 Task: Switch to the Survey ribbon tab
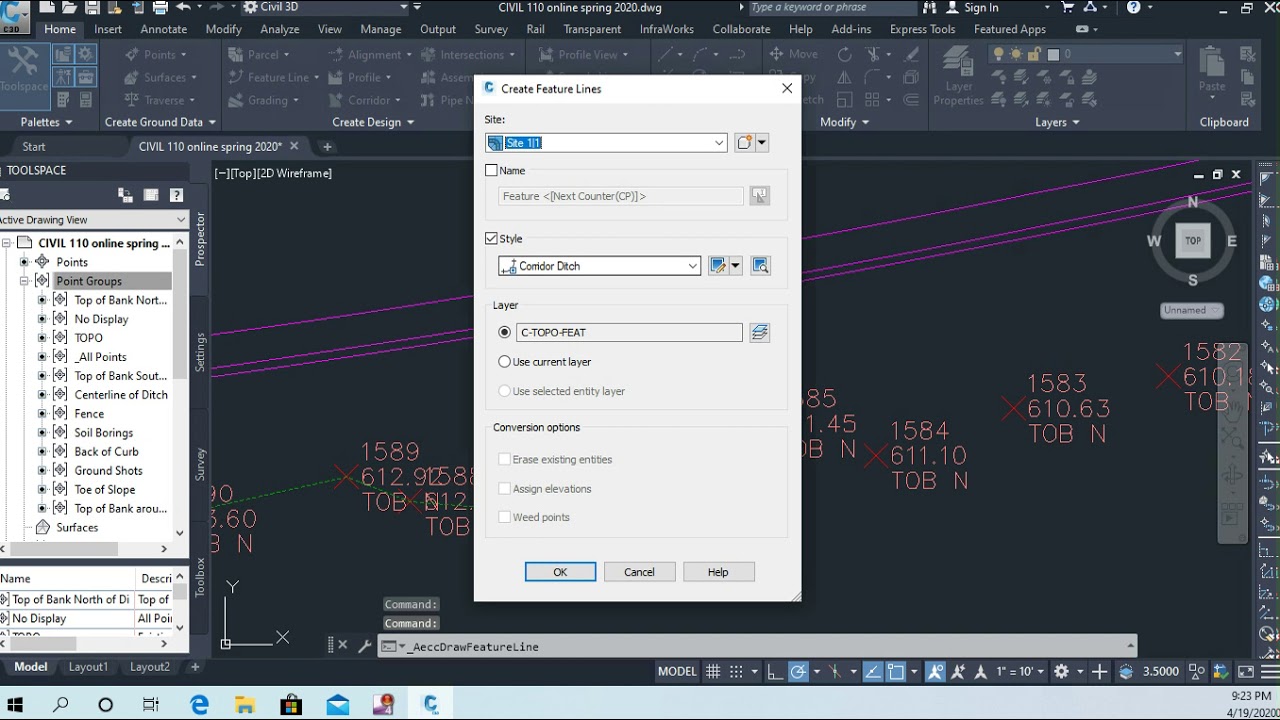(491, 29)
